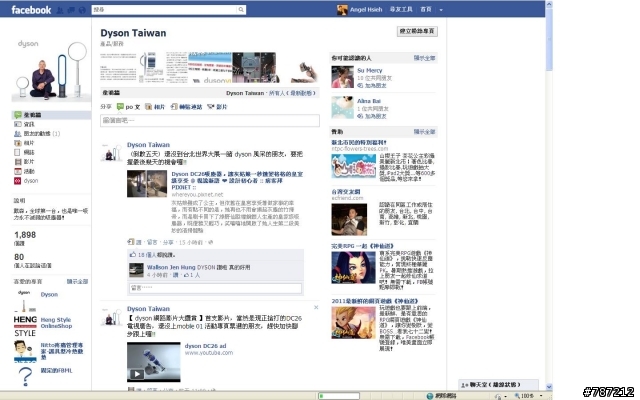Click the '15 小時前' timestamp on the first post

pos(191,242)
